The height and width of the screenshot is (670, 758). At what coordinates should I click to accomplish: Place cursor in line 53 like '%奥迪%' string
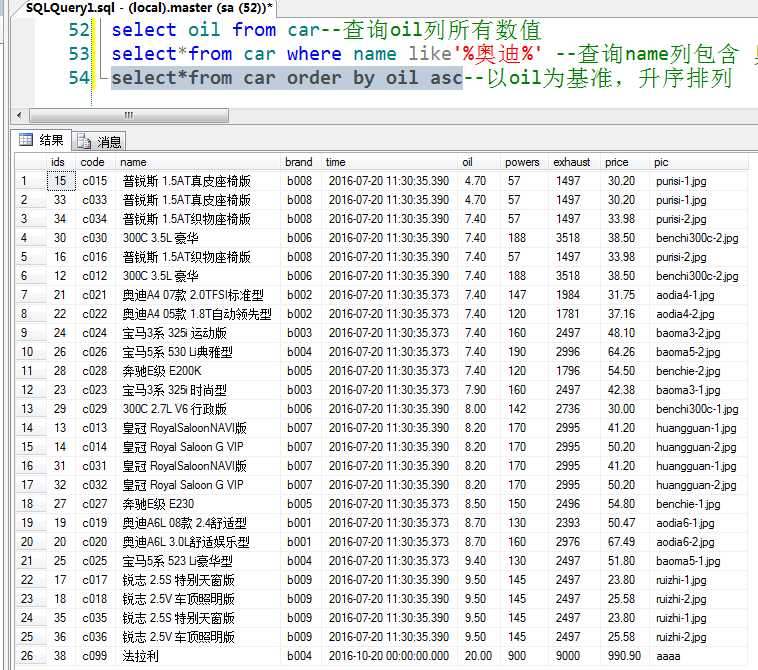pyautogui.click(x=498, y=54)
